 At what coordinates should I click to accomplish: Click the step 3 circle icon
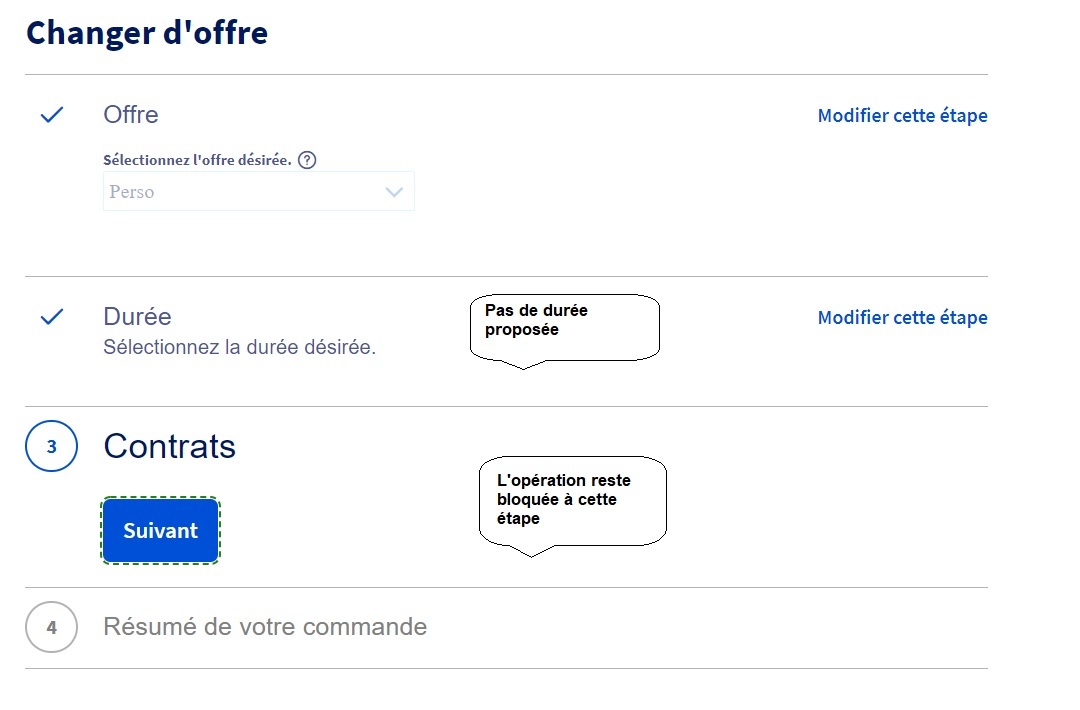coord(51,447)
